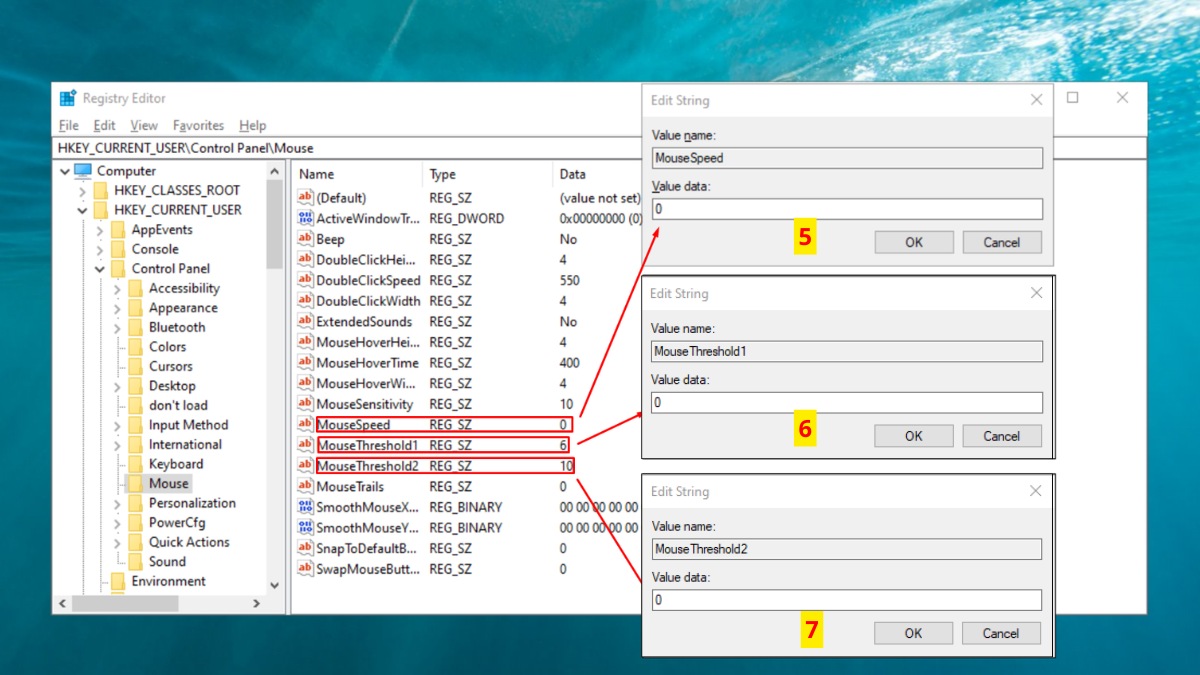This screenshot has height=675, width=1200.
Task: Click OK in MouseThreshold1 Edit String dialog
Action: point(914,436)
